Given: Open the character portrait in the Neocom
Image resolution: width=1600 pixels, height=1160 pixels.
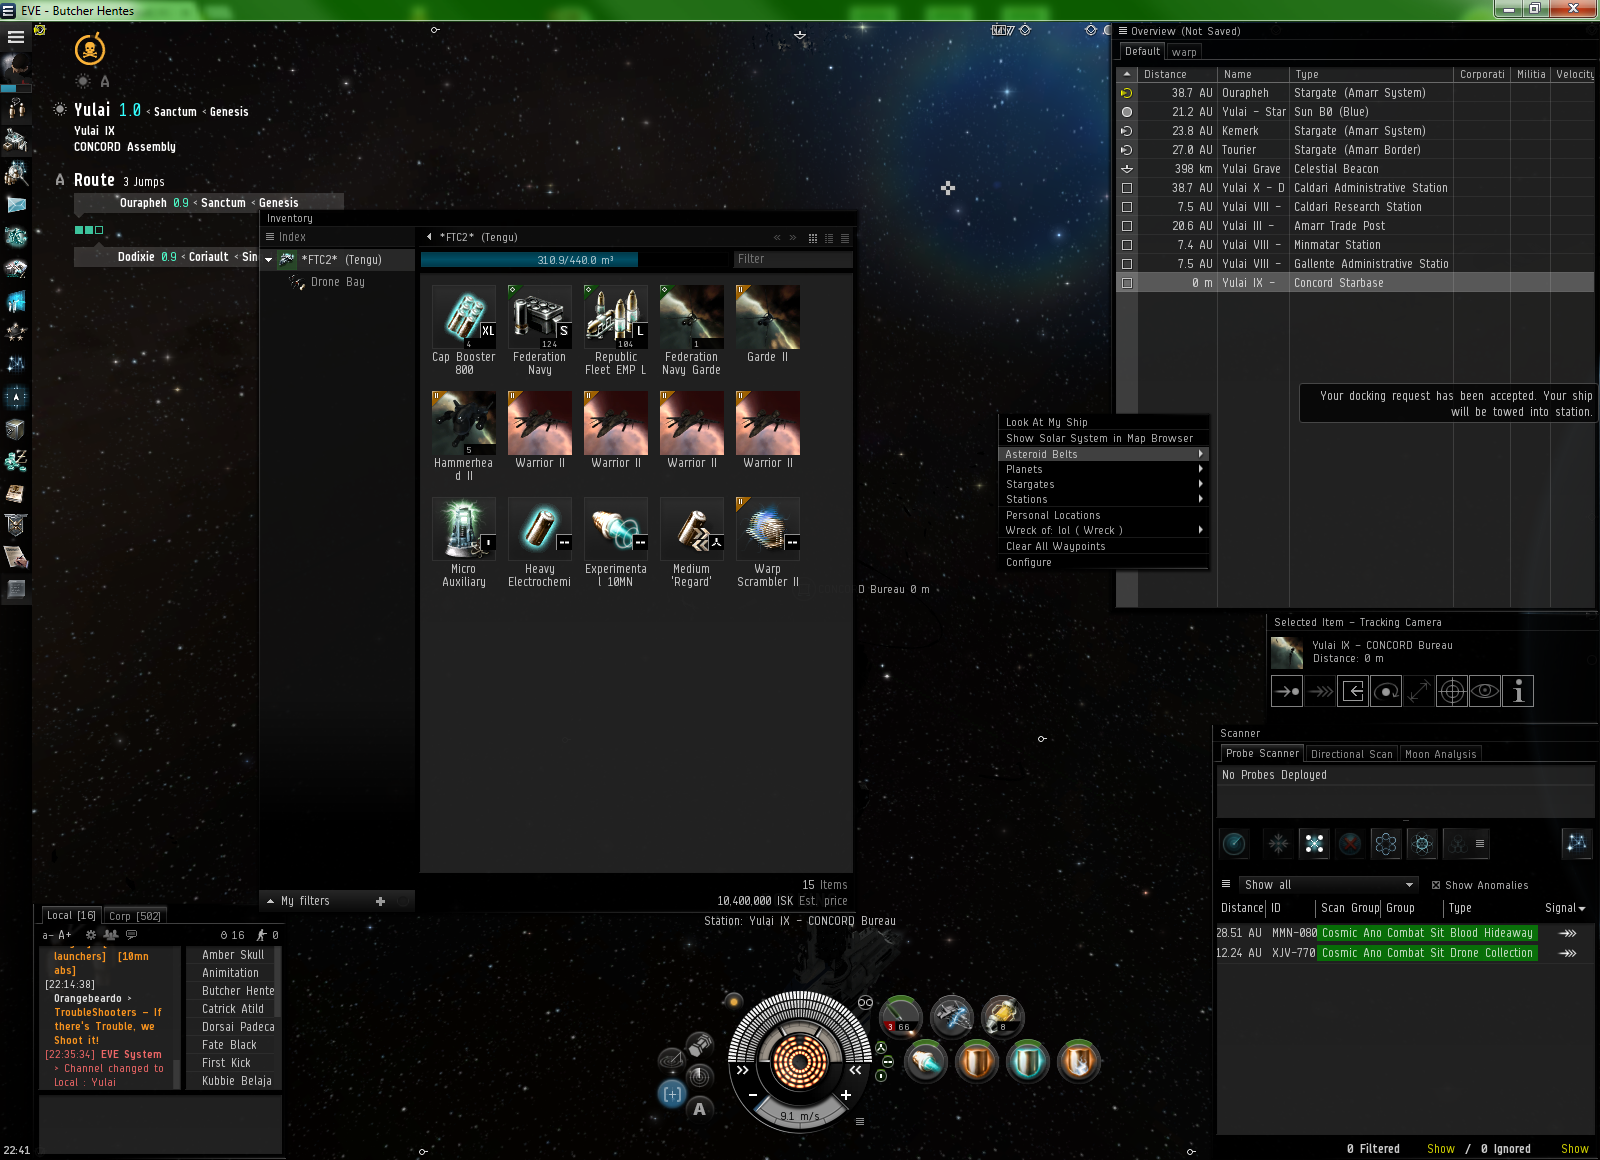Looking at the screenshot, I should [x=16, y=68].
